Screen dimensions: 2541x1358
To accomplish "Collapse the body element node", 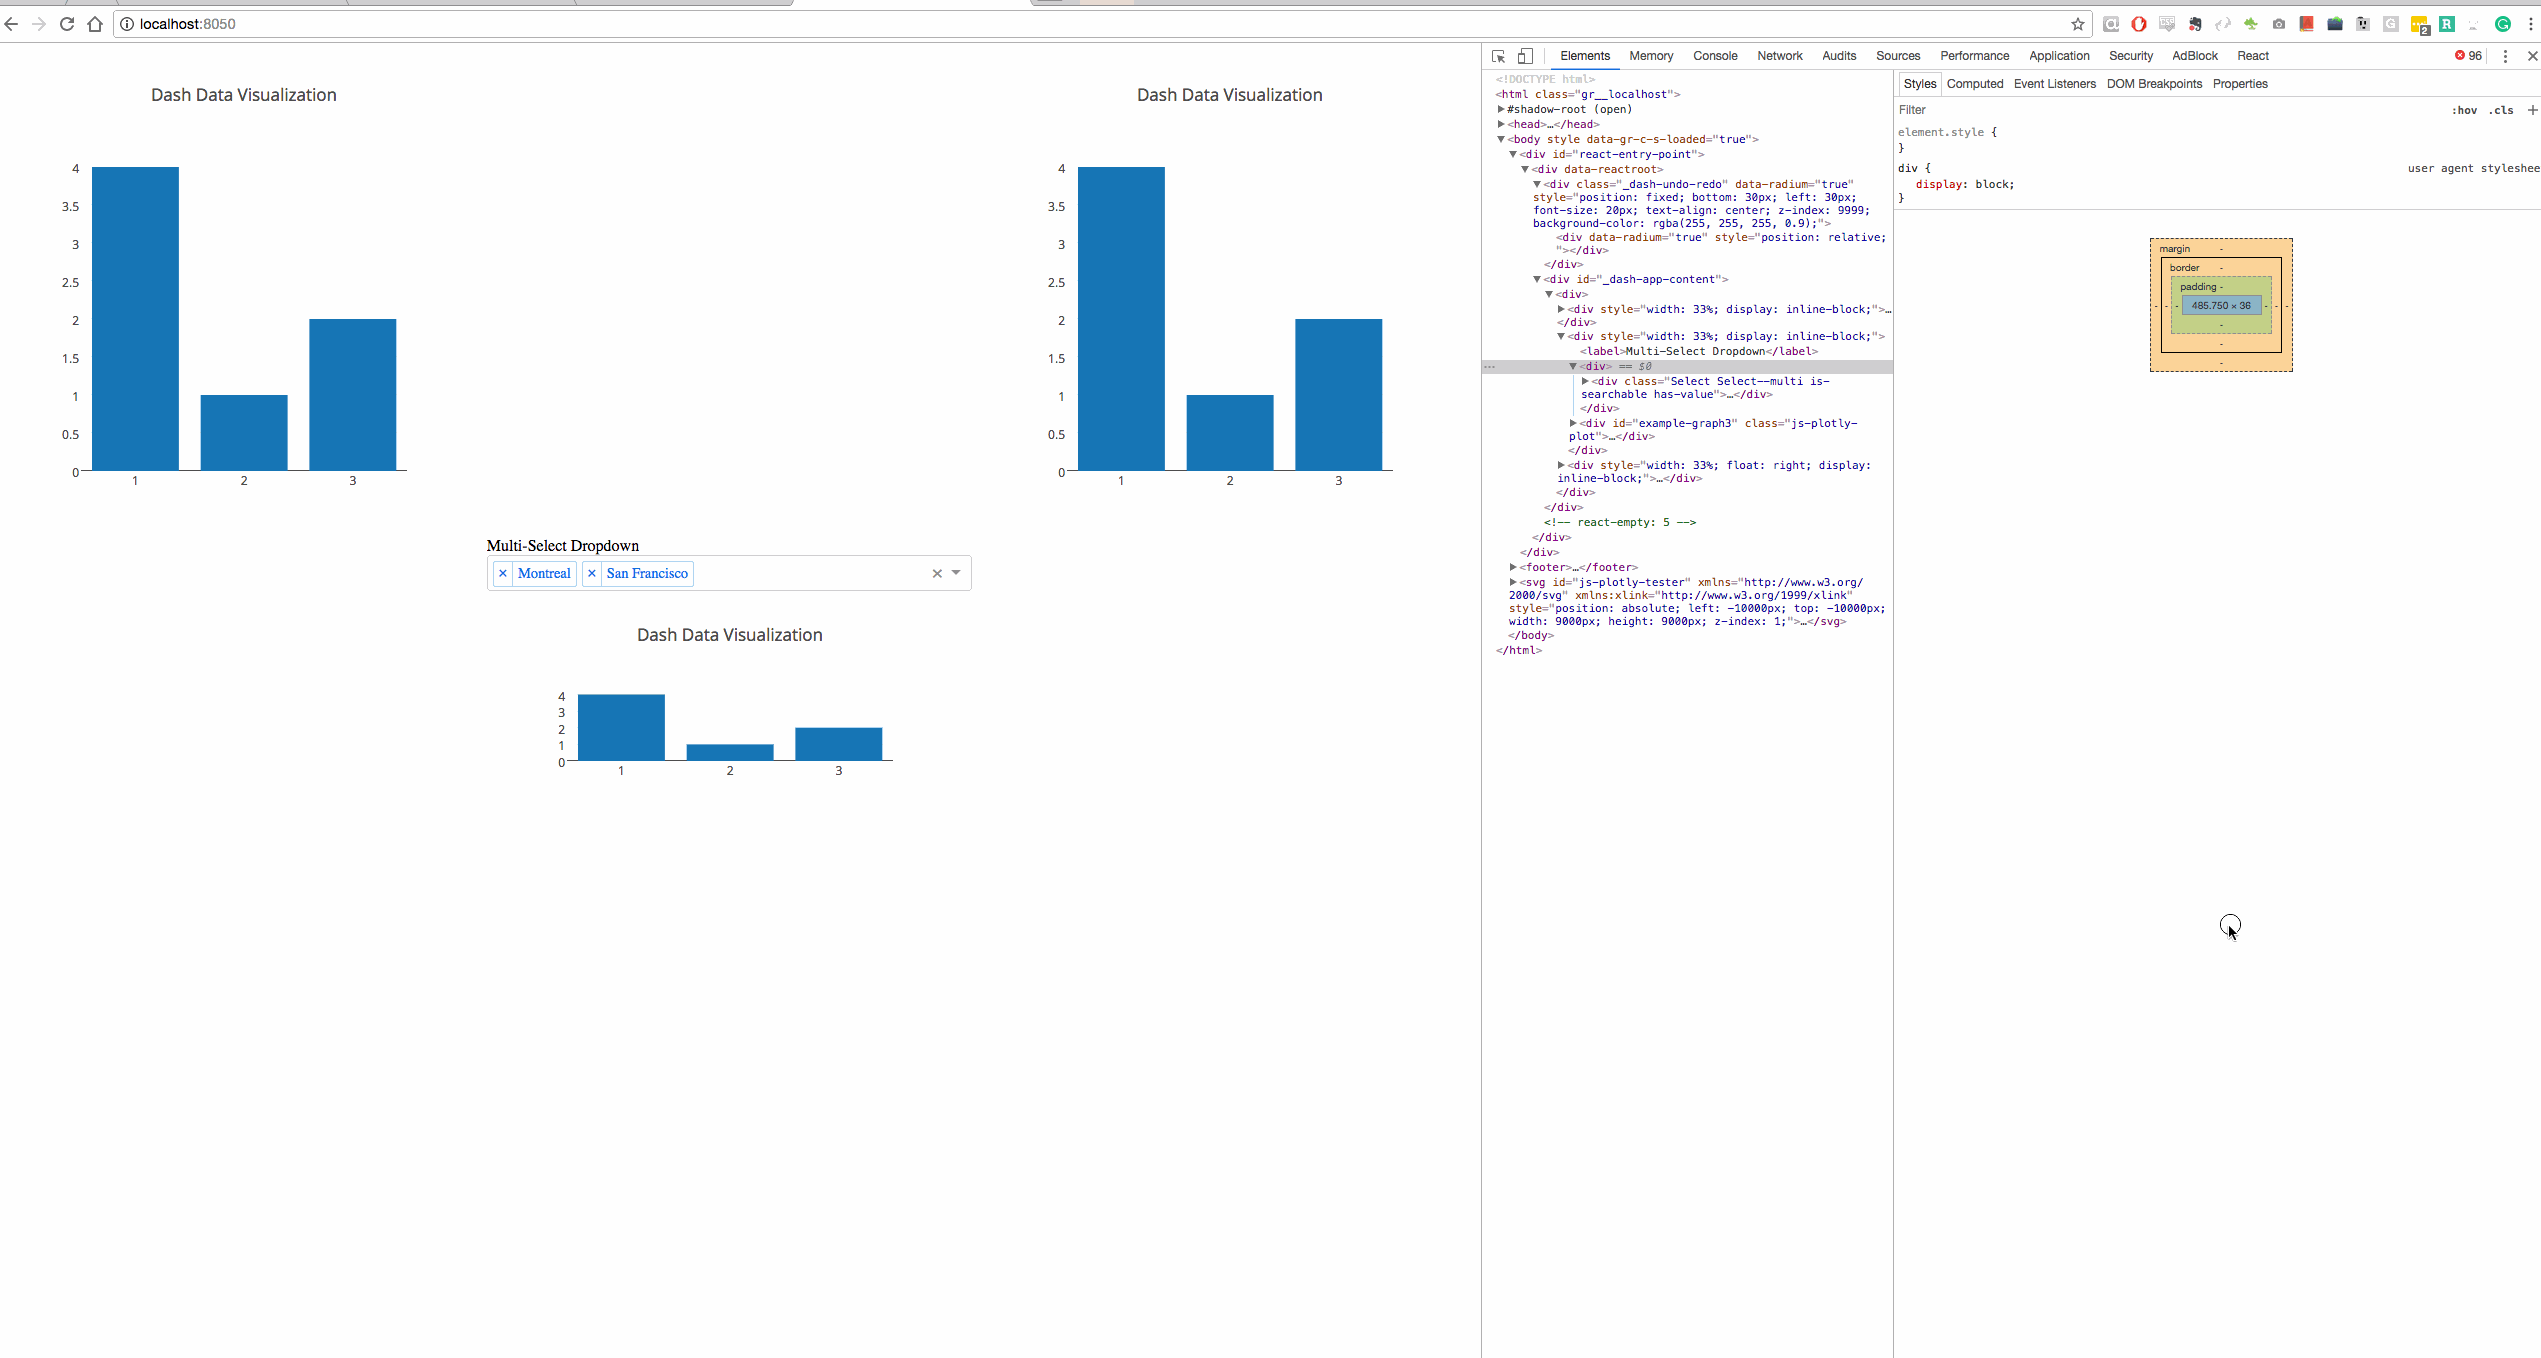I will tap(1501, 139).
